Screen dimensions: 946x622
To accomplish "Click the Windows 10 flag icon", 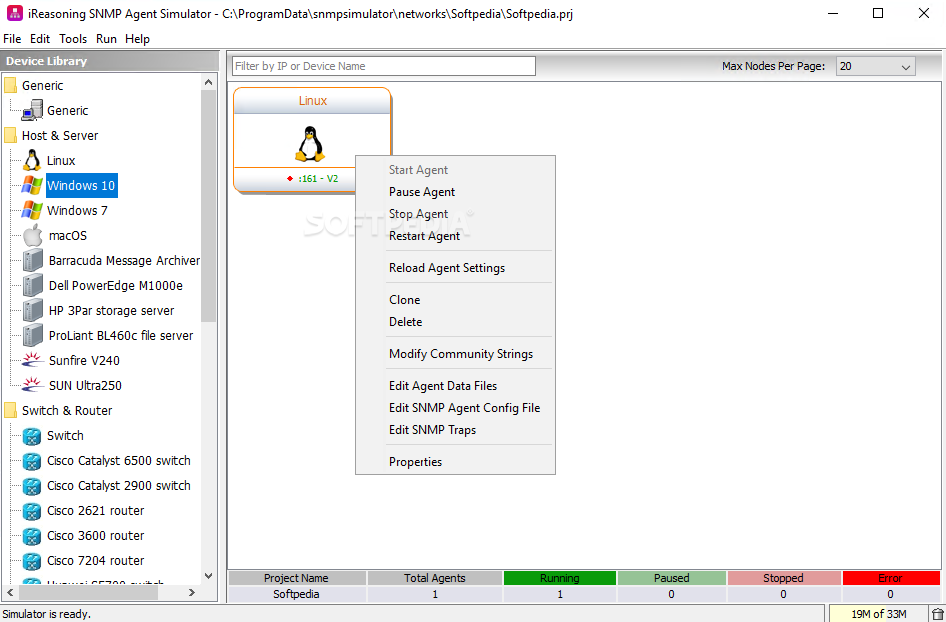I will (32, 185).
